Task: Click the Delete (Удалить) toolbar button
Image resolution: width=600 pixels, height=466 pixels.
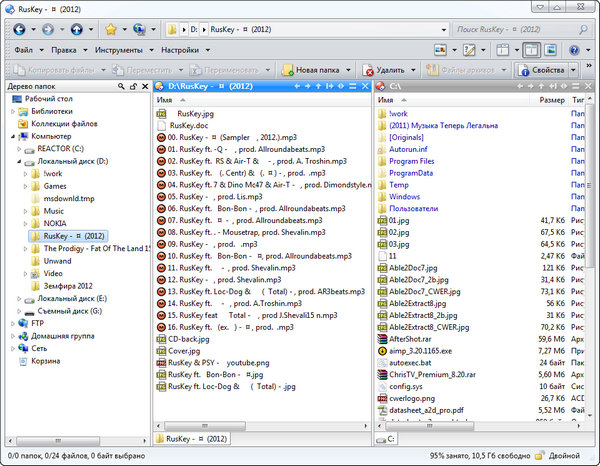Action: pos(385,70)
